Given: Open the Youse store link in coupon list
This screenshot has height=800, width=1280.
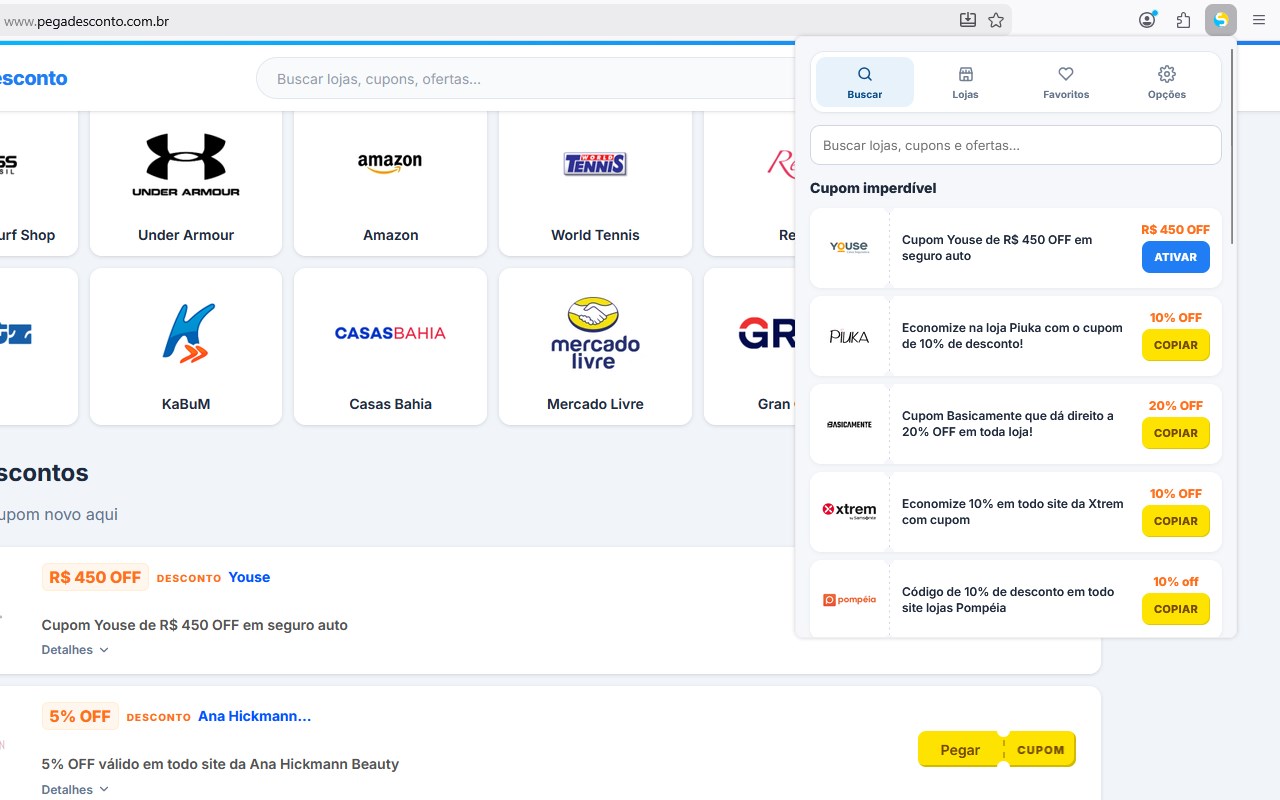Looking at the screenshot, I should coord(249,577).
